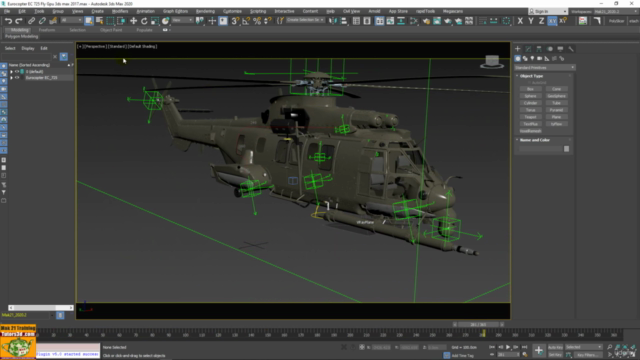Click the Pyramid primitive button

point(556,110)
